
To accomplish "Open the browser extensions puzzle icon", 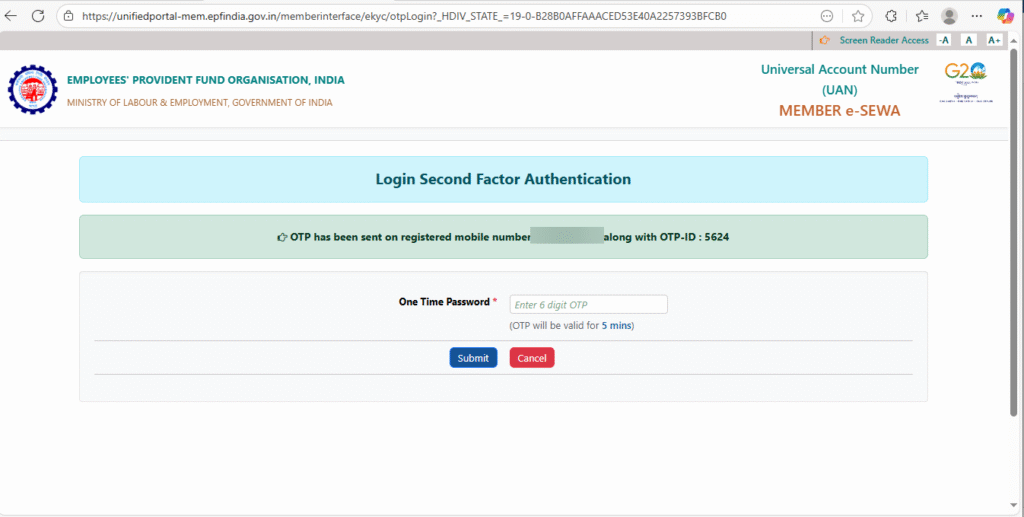I will pos(891,16).
